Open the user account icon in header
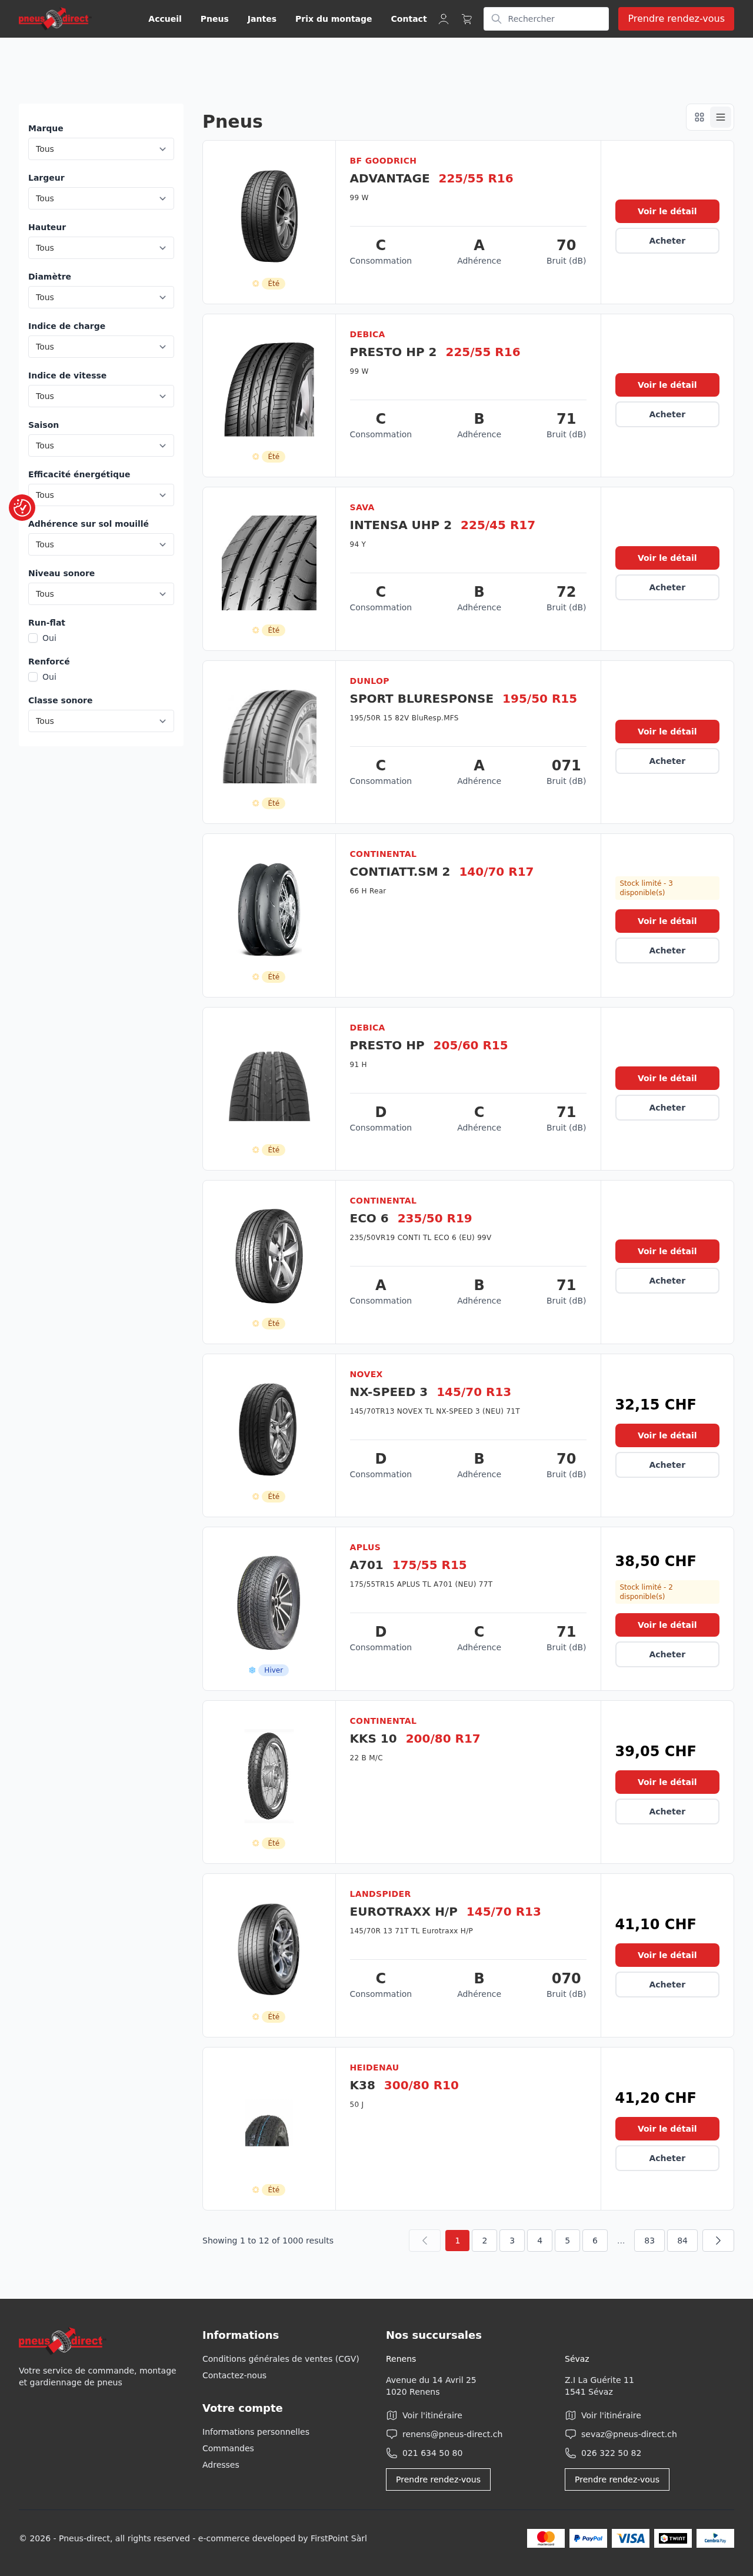 pyautogui.click(x=443, y=18)
